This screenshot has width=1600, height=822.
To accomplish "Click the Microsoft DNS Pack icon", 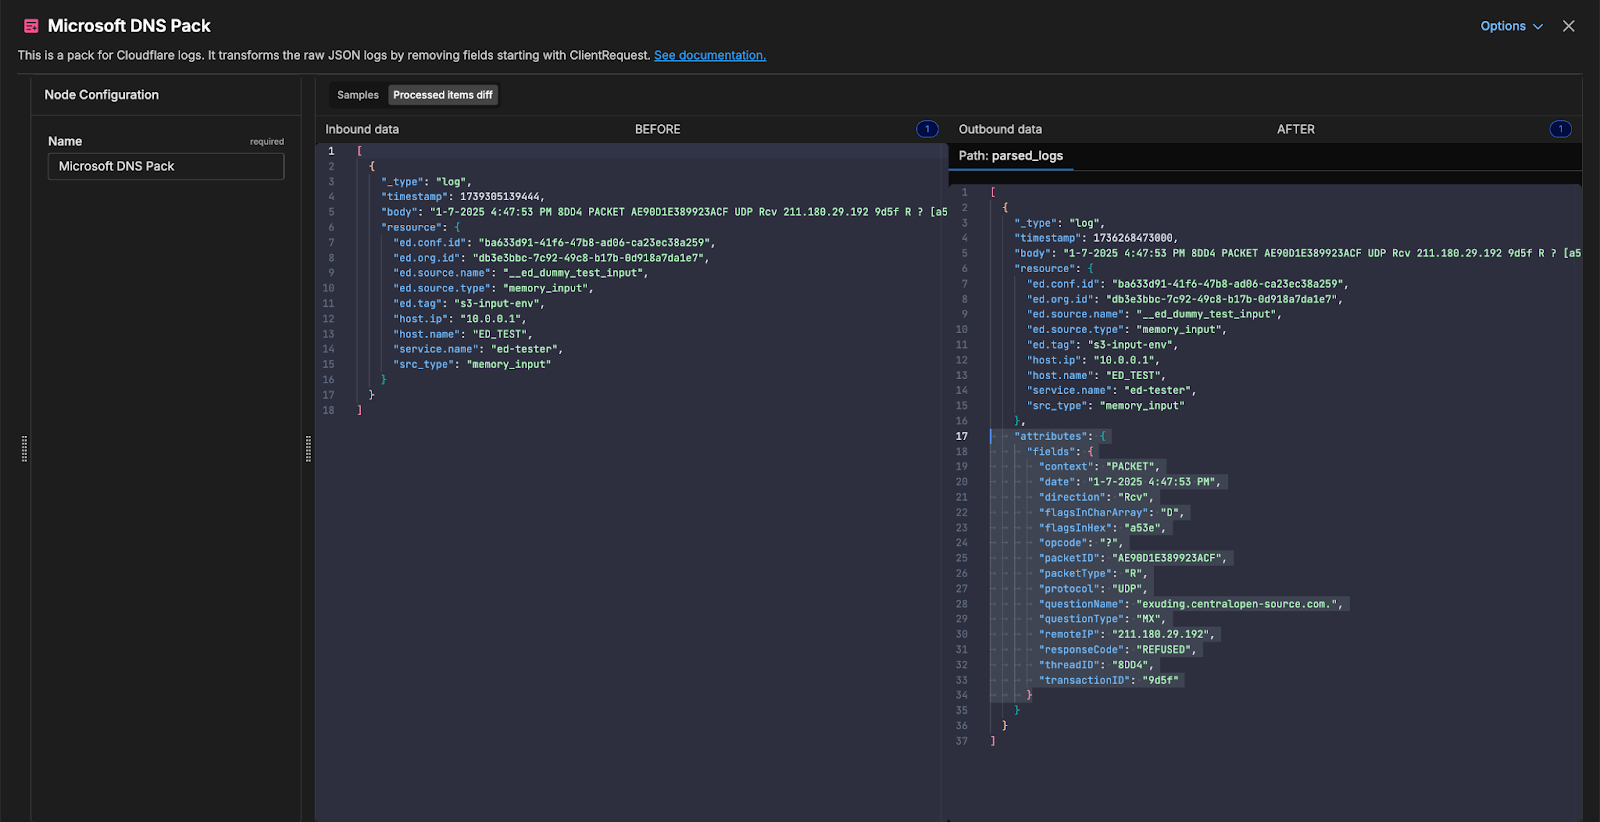I will [31, 26].
